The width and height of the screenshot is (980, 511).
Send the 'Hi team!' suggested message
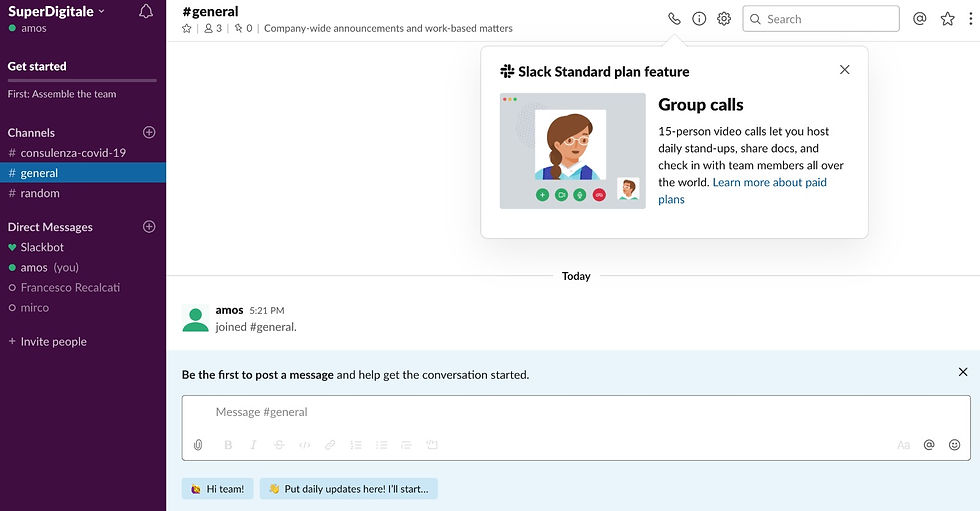(218, 489)
